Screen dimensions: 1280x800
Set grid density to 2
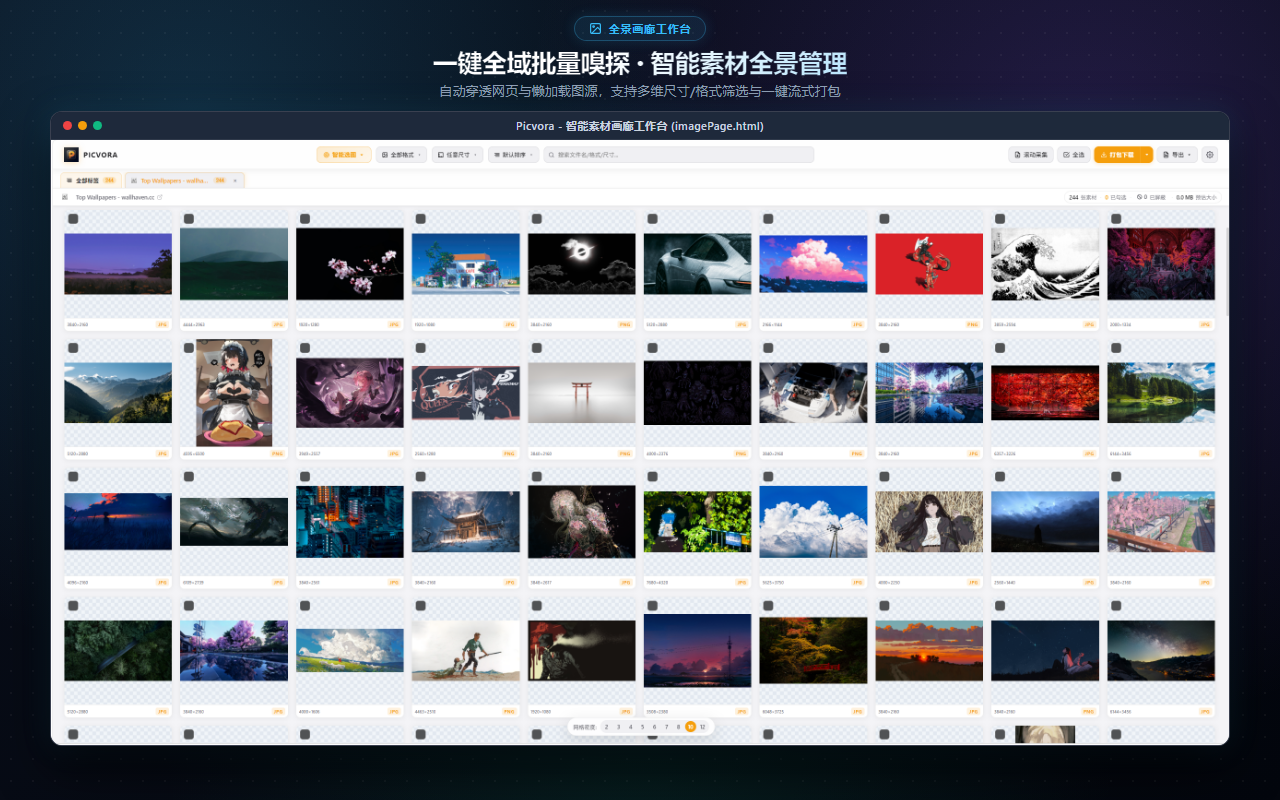coord(606,727)
